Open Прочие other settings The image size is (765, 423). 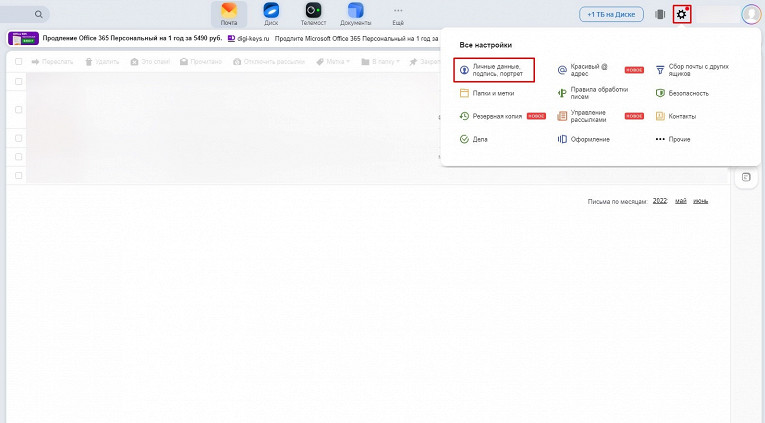pyautogui.click(x=673, y=139)
